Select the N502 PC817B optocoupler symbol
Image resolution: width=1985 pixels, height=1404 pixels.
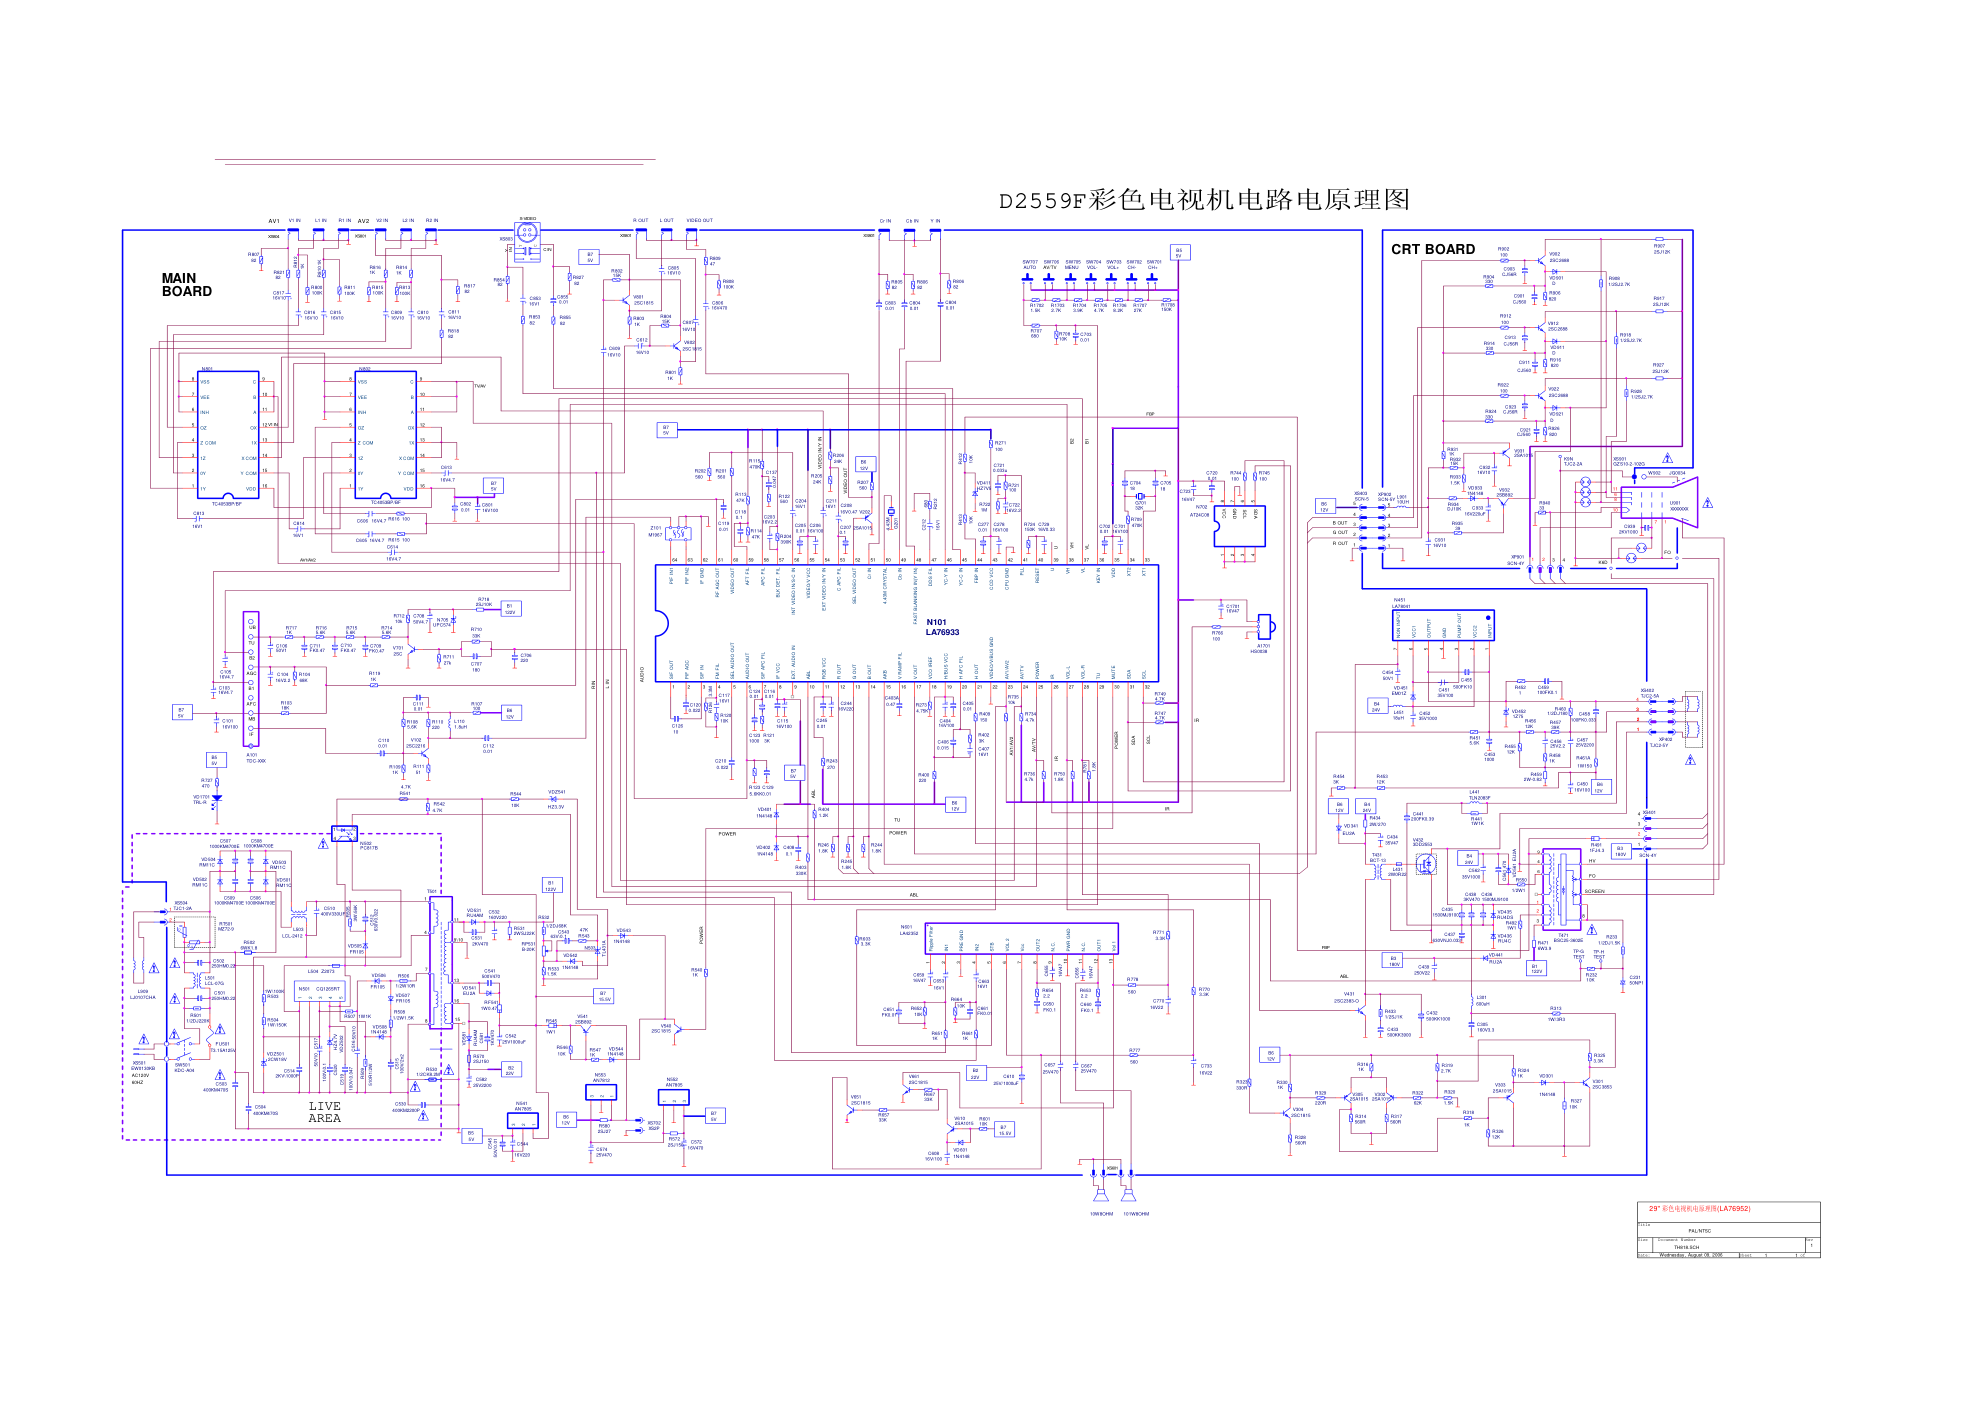click(x=344, y=832)
